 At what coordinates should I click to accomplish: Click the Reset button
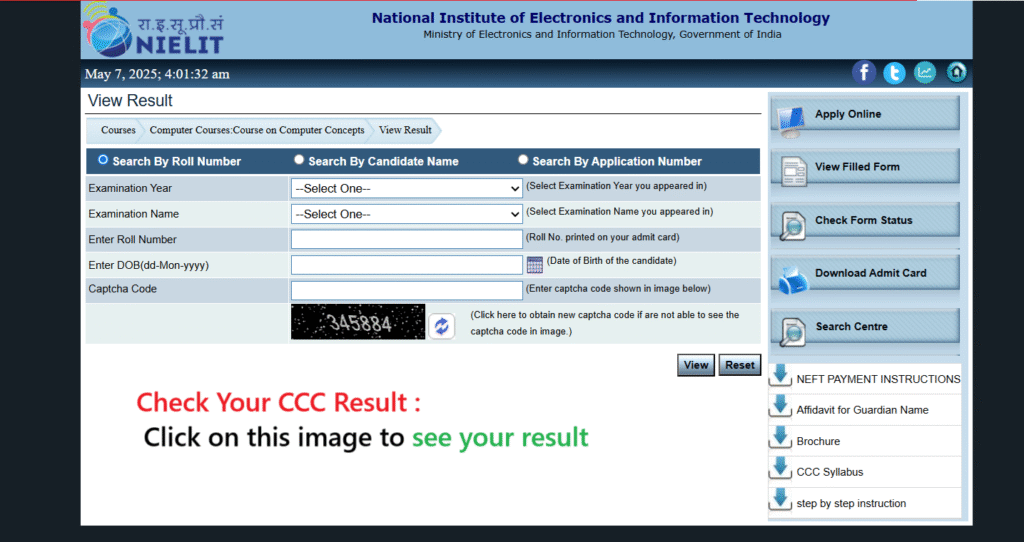pyautogui.click(x=739, y=365)
